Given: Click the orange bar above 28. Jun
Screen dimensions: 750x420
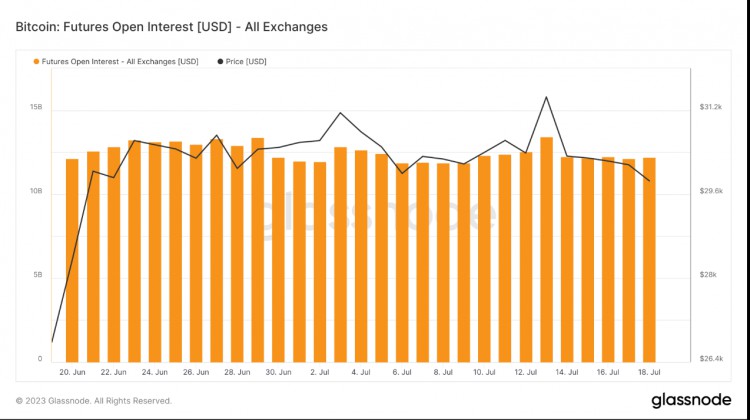Looking at the screenshot, I should pyautogui.click(x=237, y=255).
